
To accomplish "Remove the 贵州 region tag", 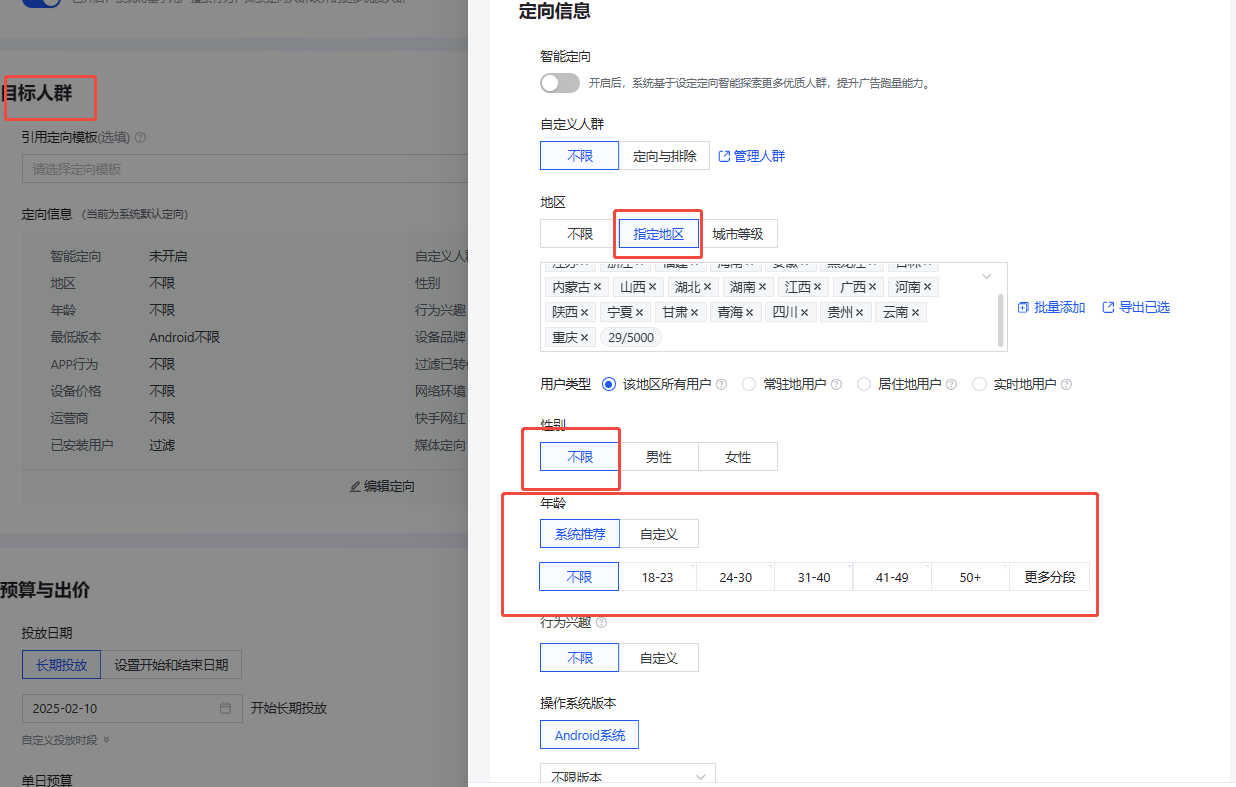I will (859, 312).
